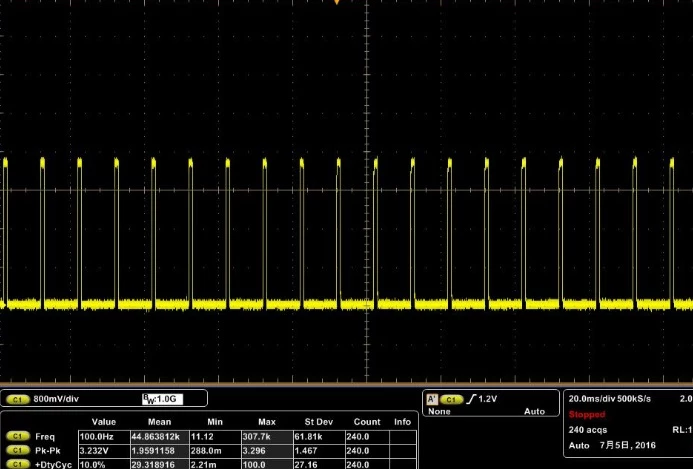Screen dimensions: 693x469
Task: Click the 500kS/s sample rate readout
Action: (634, 399)
